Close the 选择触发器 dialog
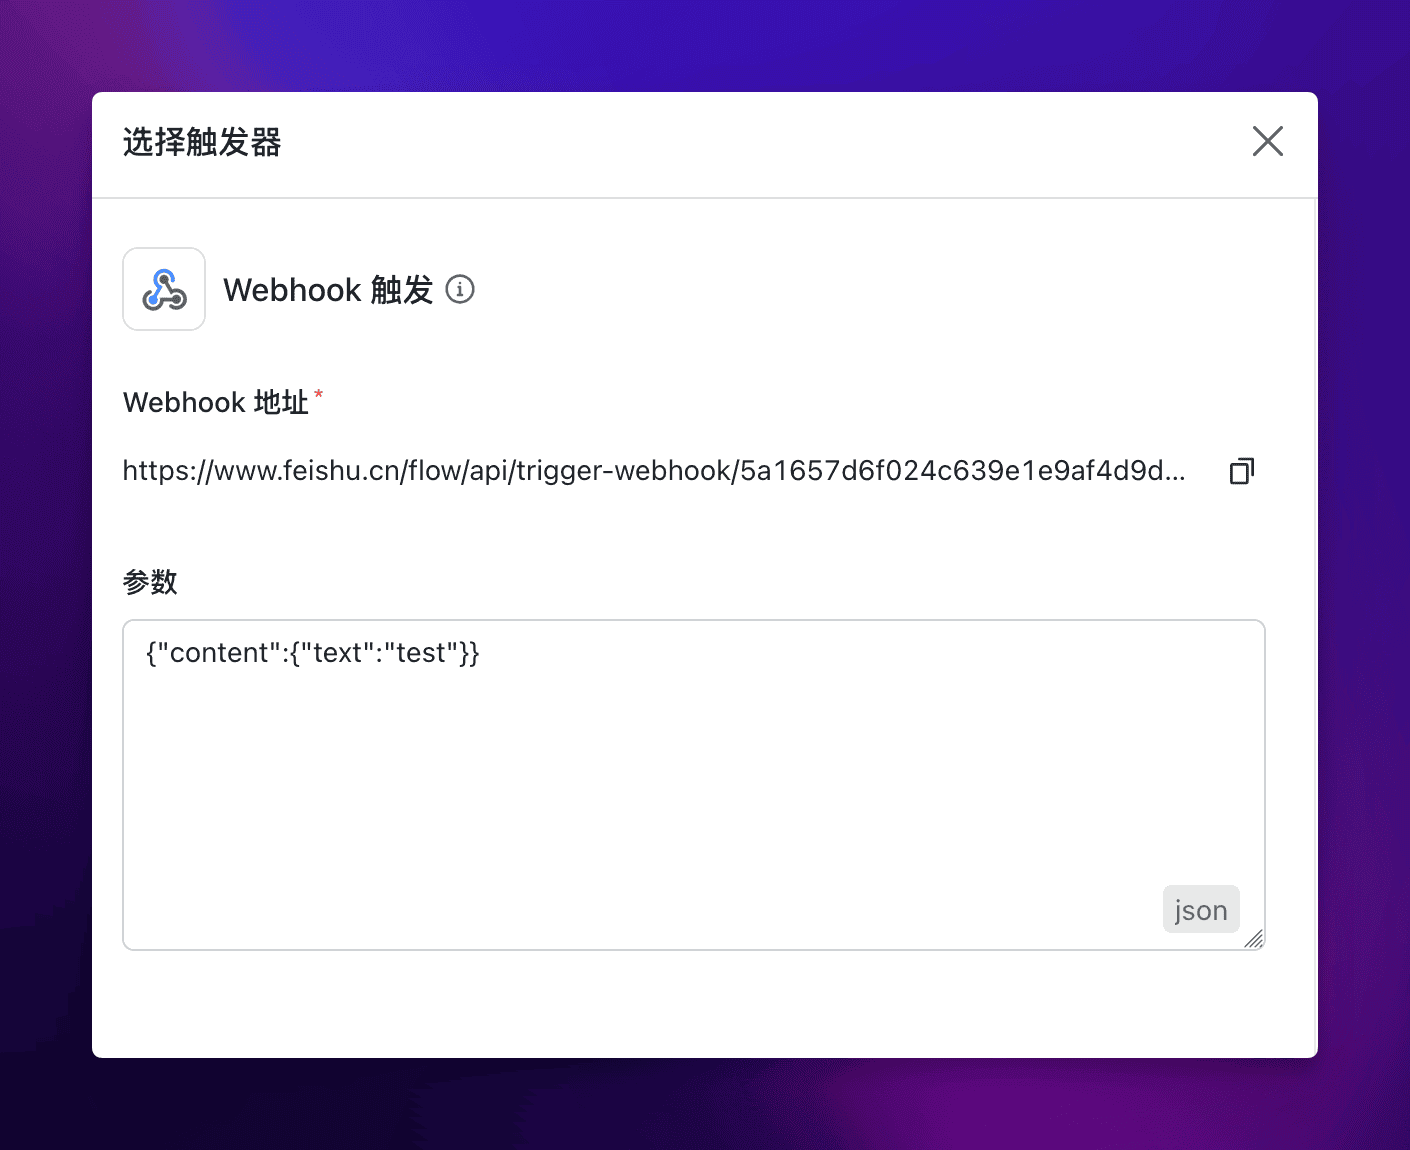Image resolution: width=1410 pixels, height=1150 pixels. click(x=1267, y=141)
